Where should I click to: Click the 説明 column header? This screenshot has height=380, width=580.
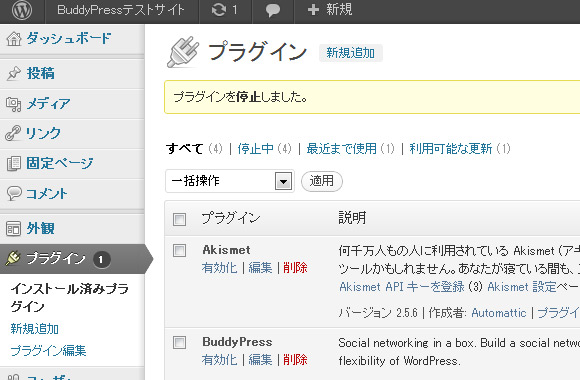coord(352,218)
